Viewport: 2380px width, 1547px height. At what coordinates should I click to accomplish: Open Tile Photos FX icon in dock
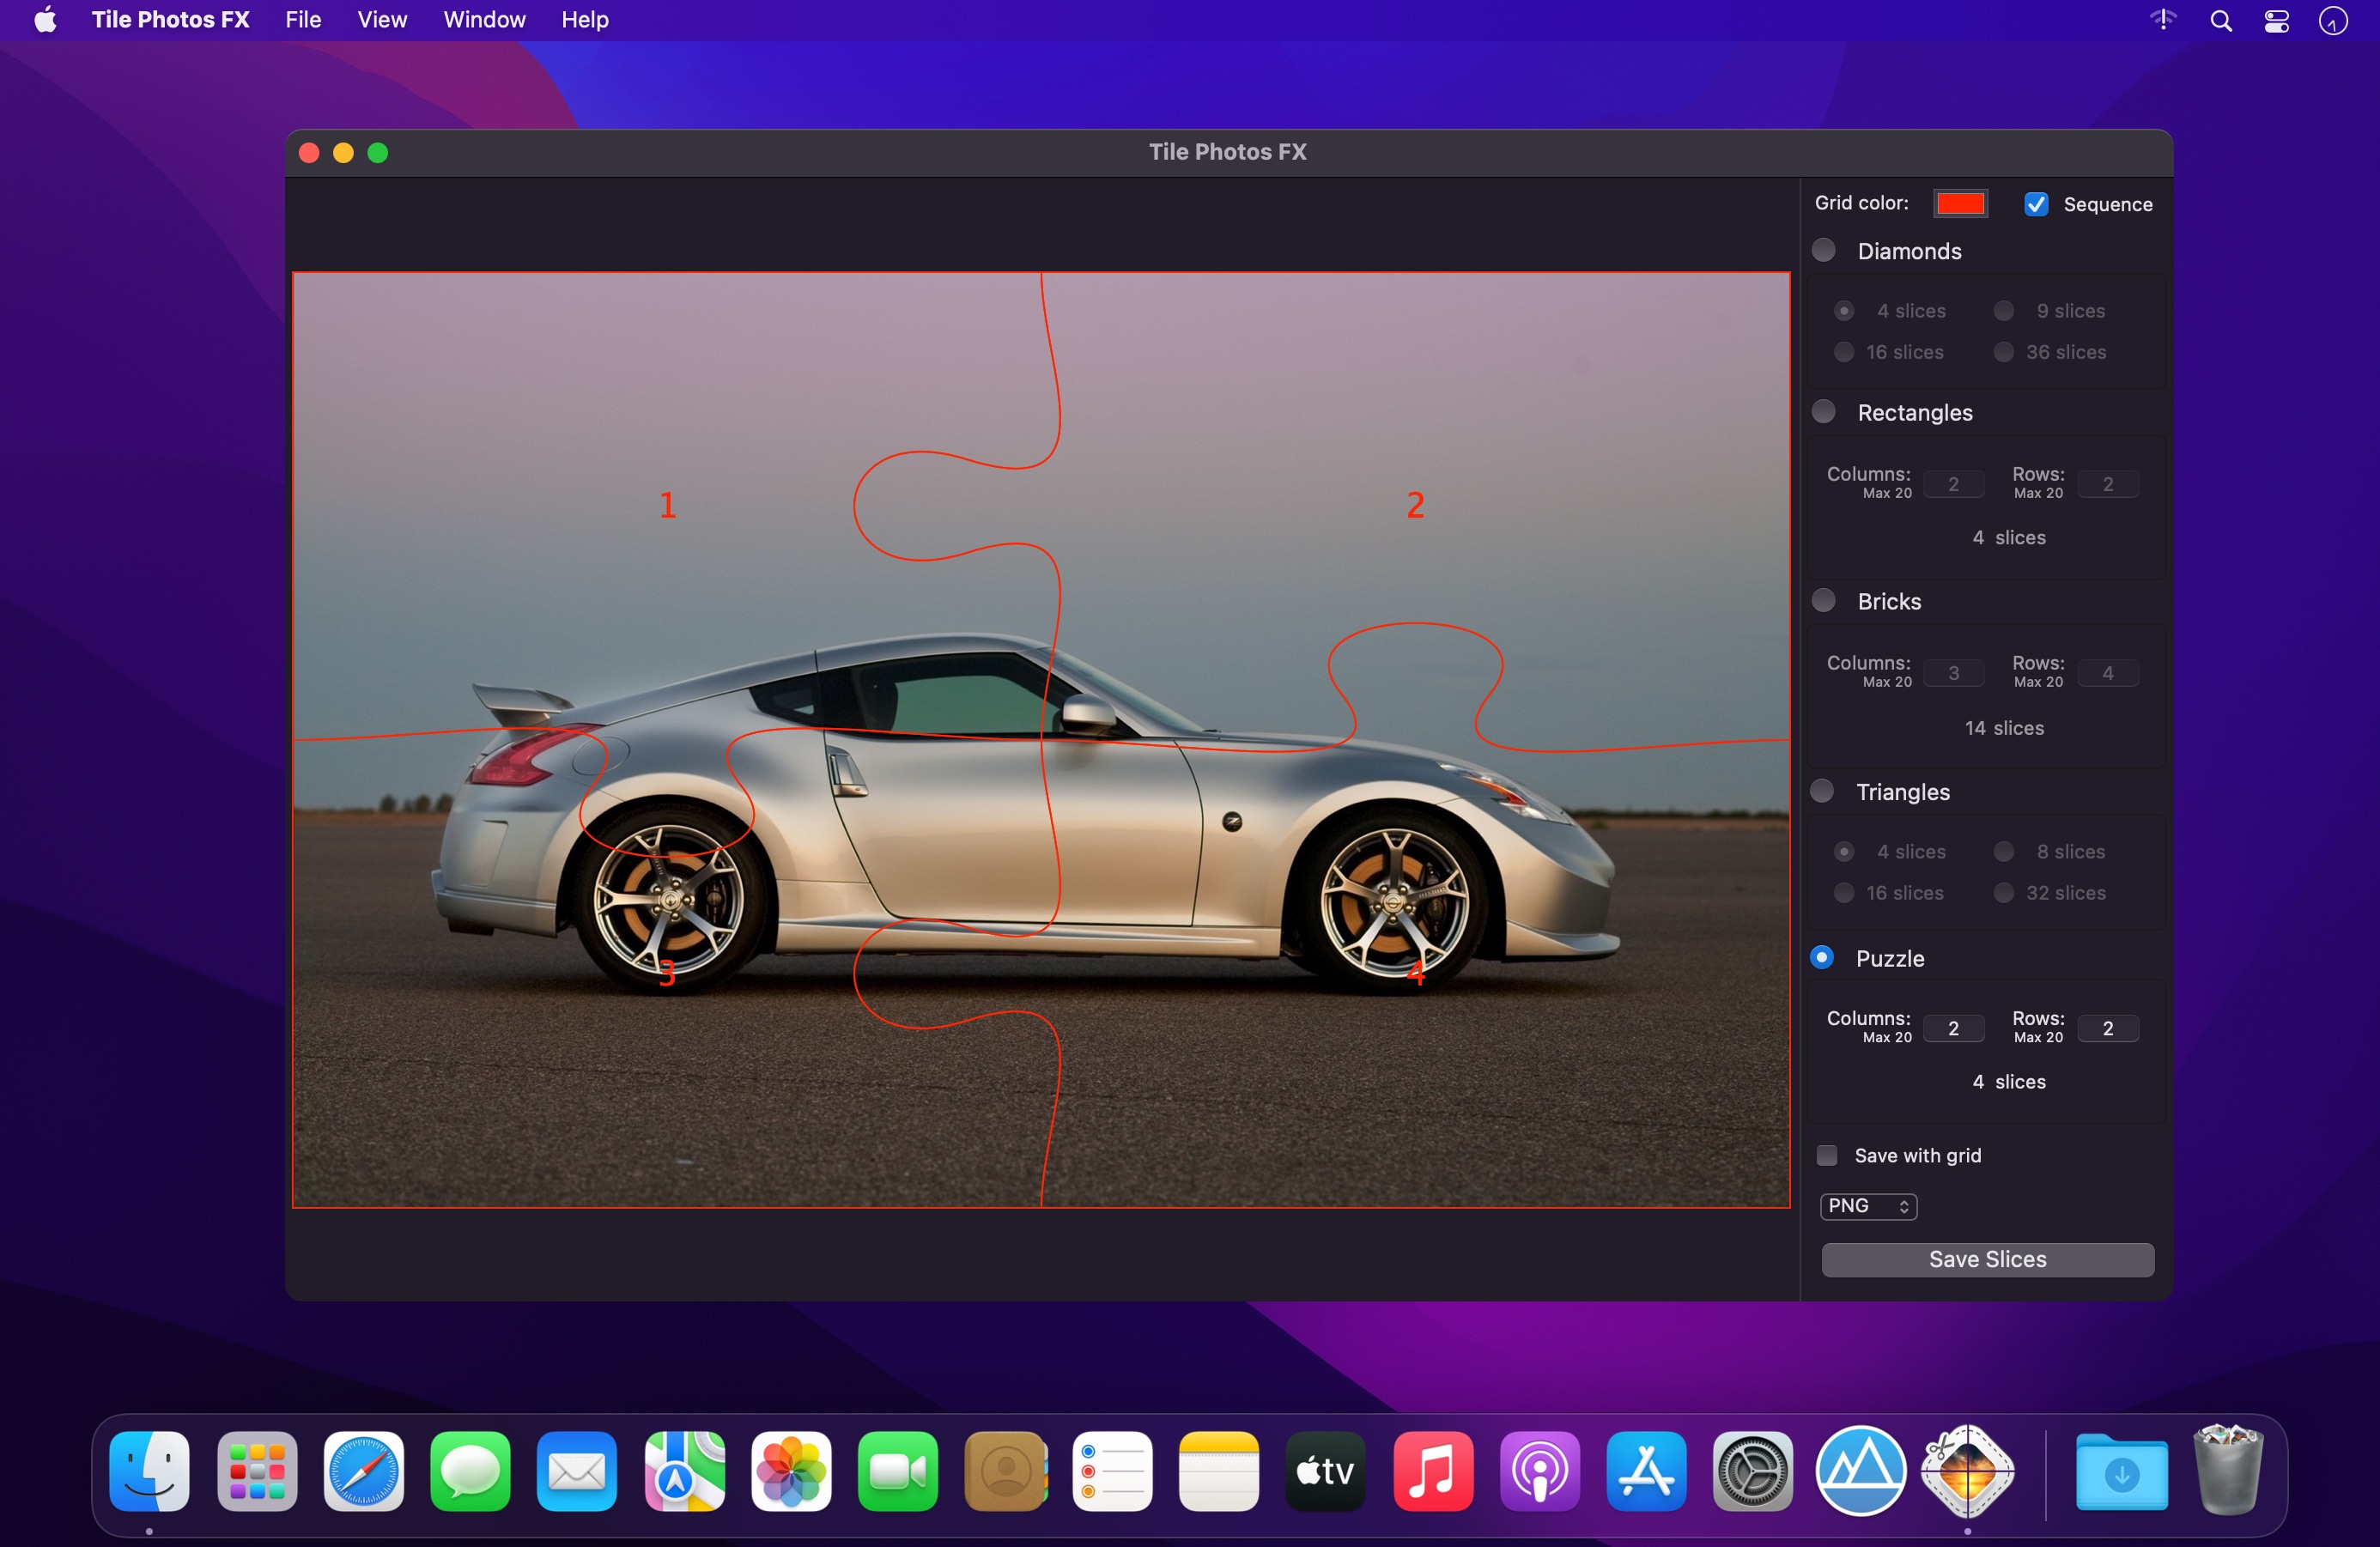tap(1966, 1470)
